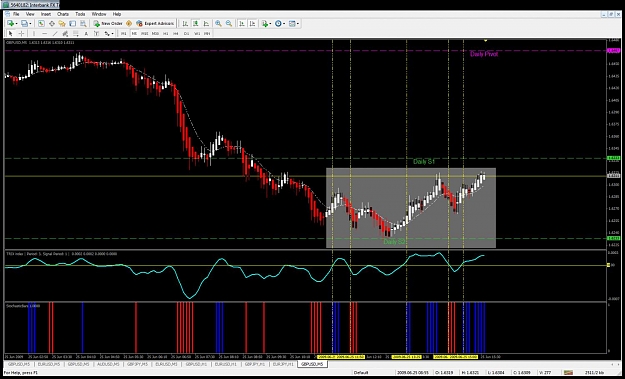Open the Window menu
The width and height of the screenshot is (625, 379).
(x=99, y=14)
